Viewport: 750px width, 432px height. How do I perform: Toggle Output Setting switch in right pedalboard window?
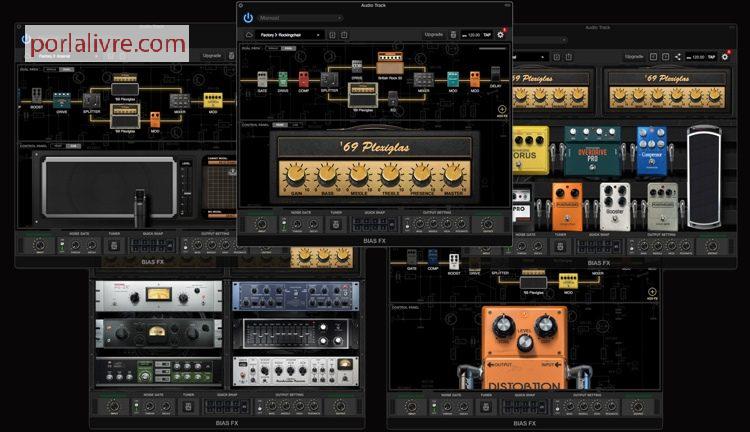[631, 246]
